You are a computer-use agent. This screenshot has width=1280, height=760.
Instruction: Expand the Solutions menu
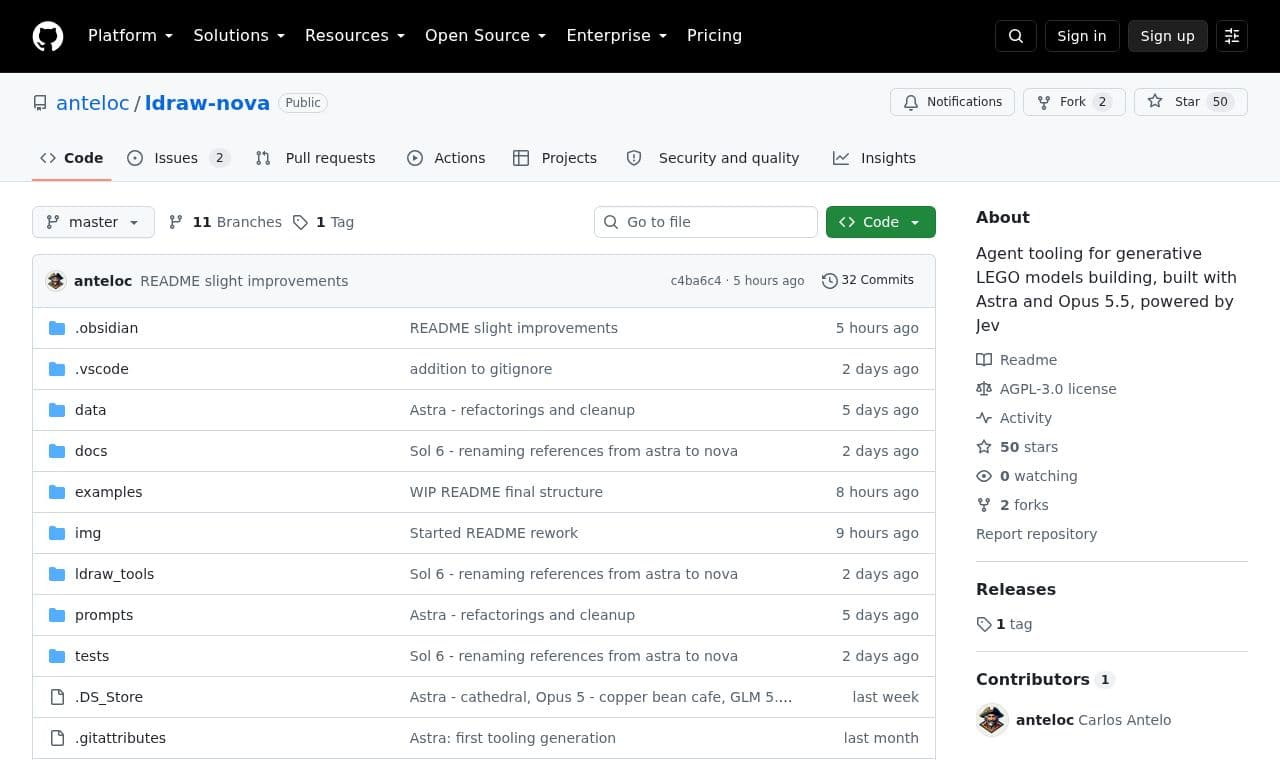tap(239, 36)
